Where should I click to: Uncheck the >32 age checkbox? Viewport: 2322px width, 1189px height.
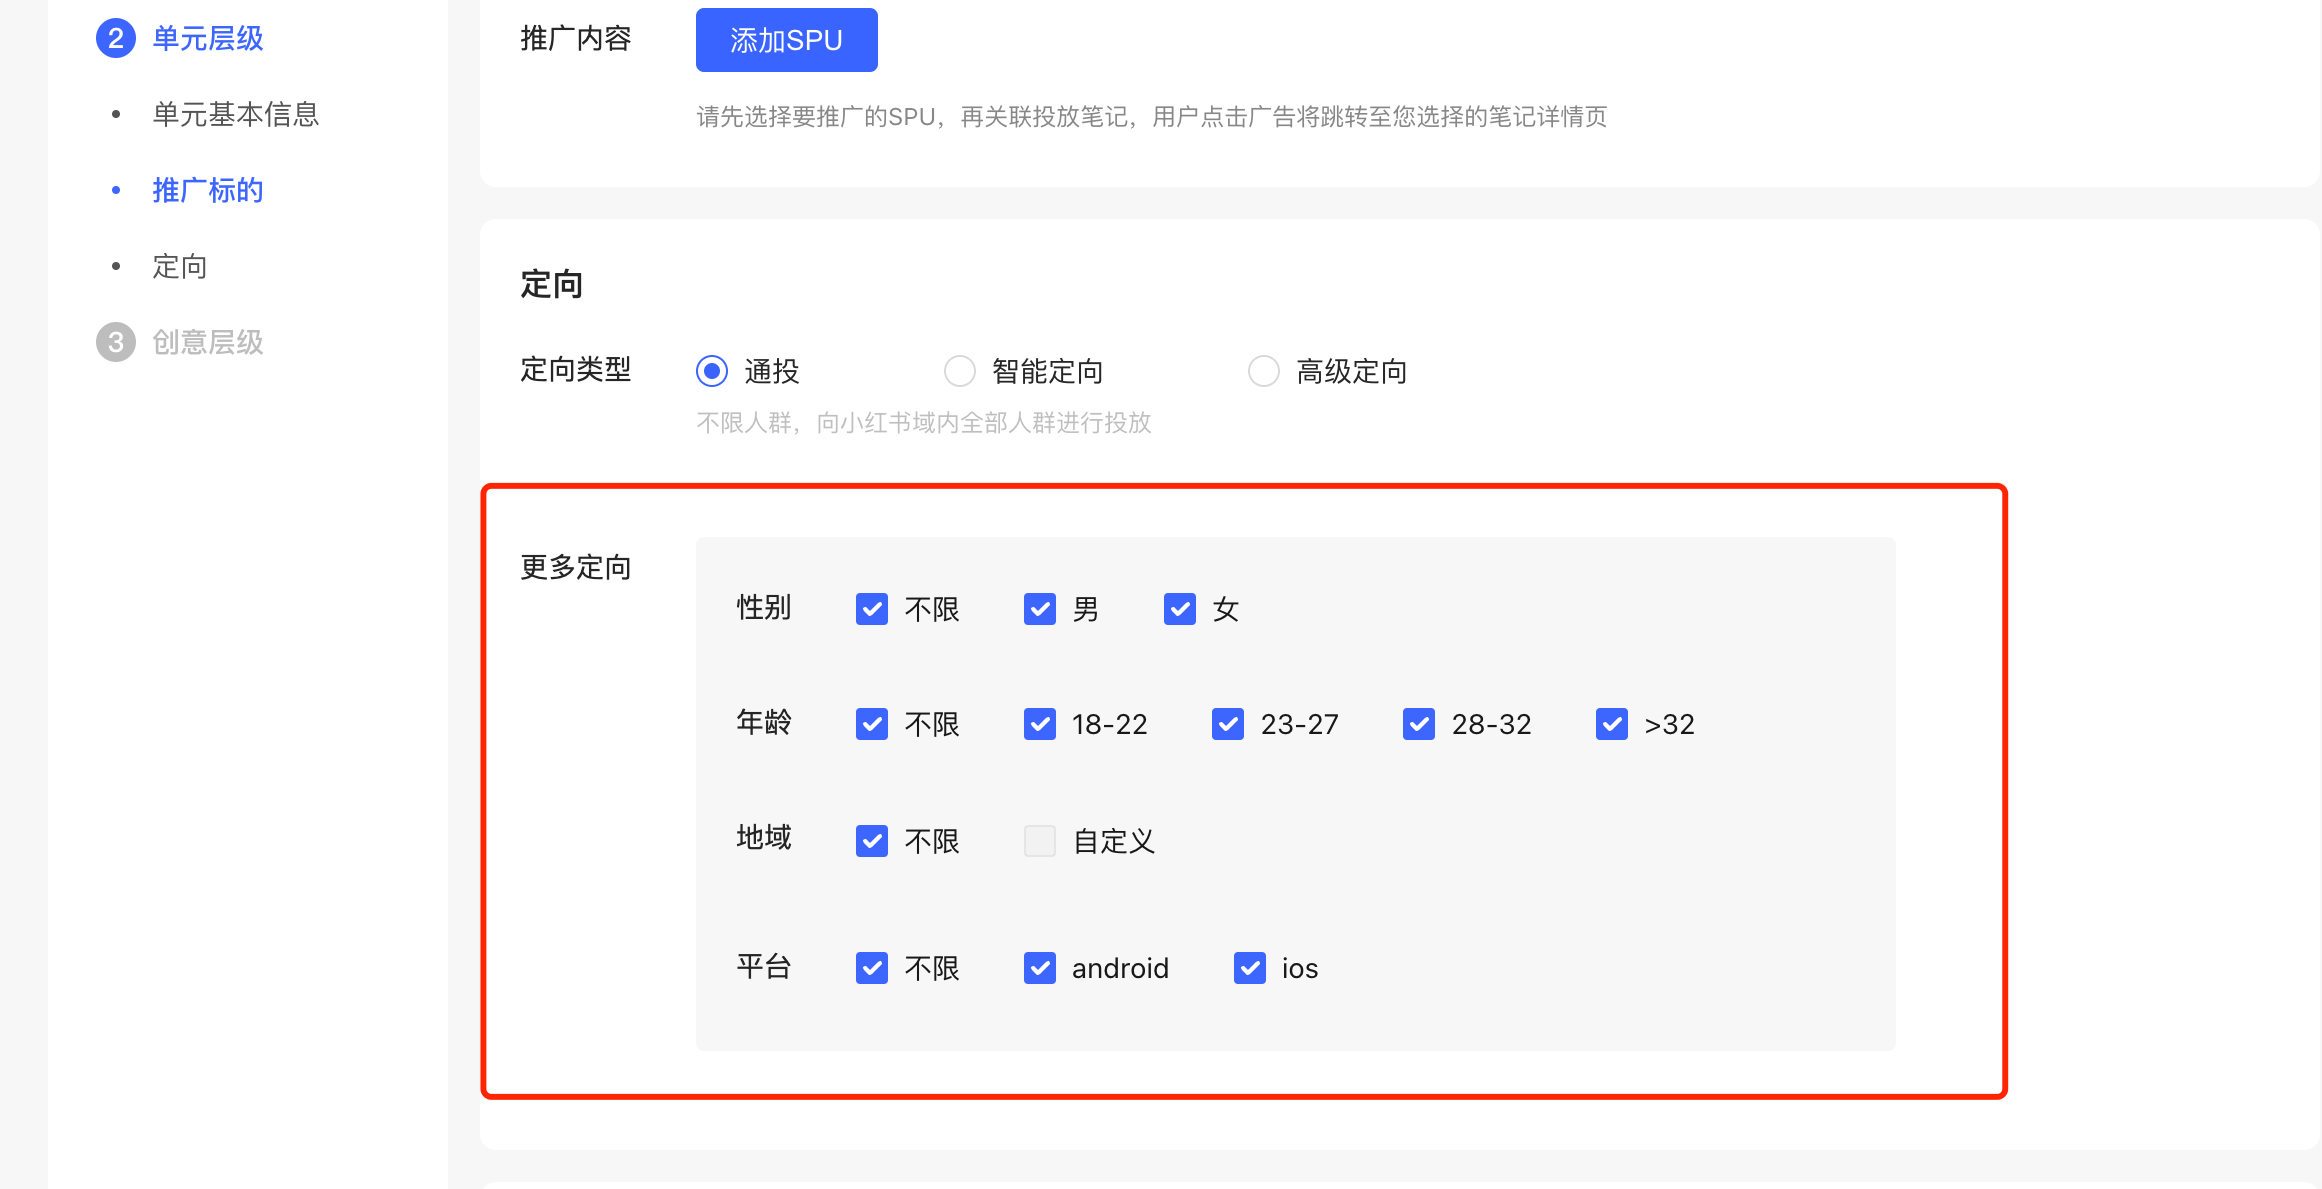(x=1612, y=724)
